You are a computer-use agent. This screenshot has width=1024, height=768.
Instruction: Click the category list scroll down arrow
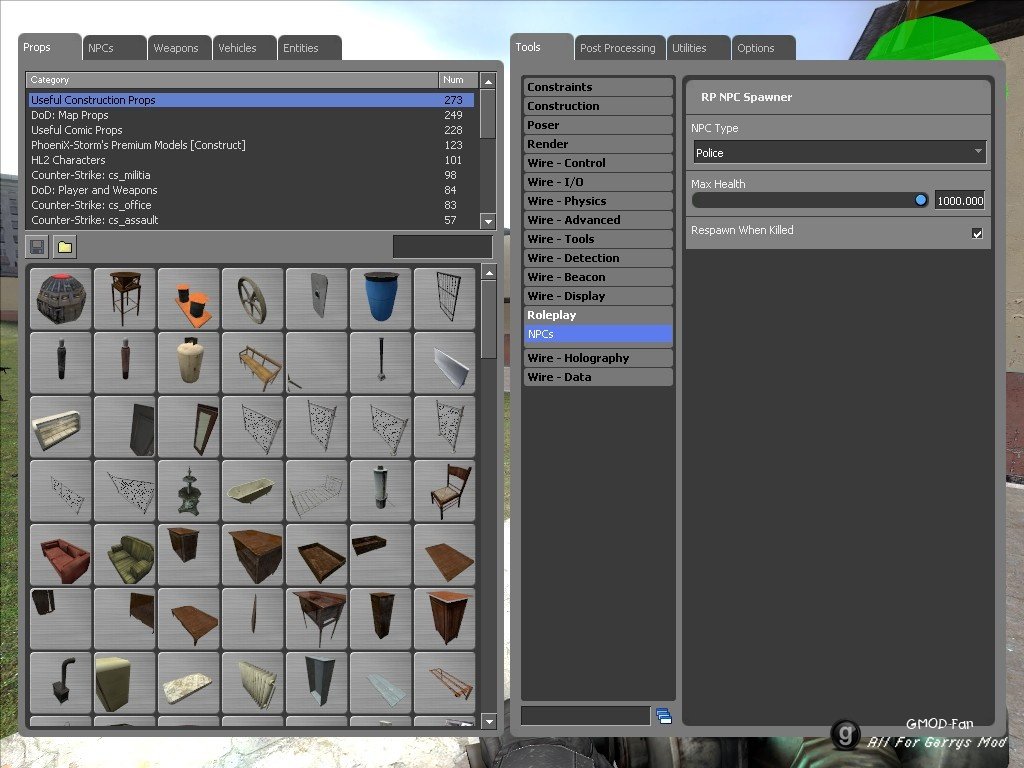(x=488, y=221)
